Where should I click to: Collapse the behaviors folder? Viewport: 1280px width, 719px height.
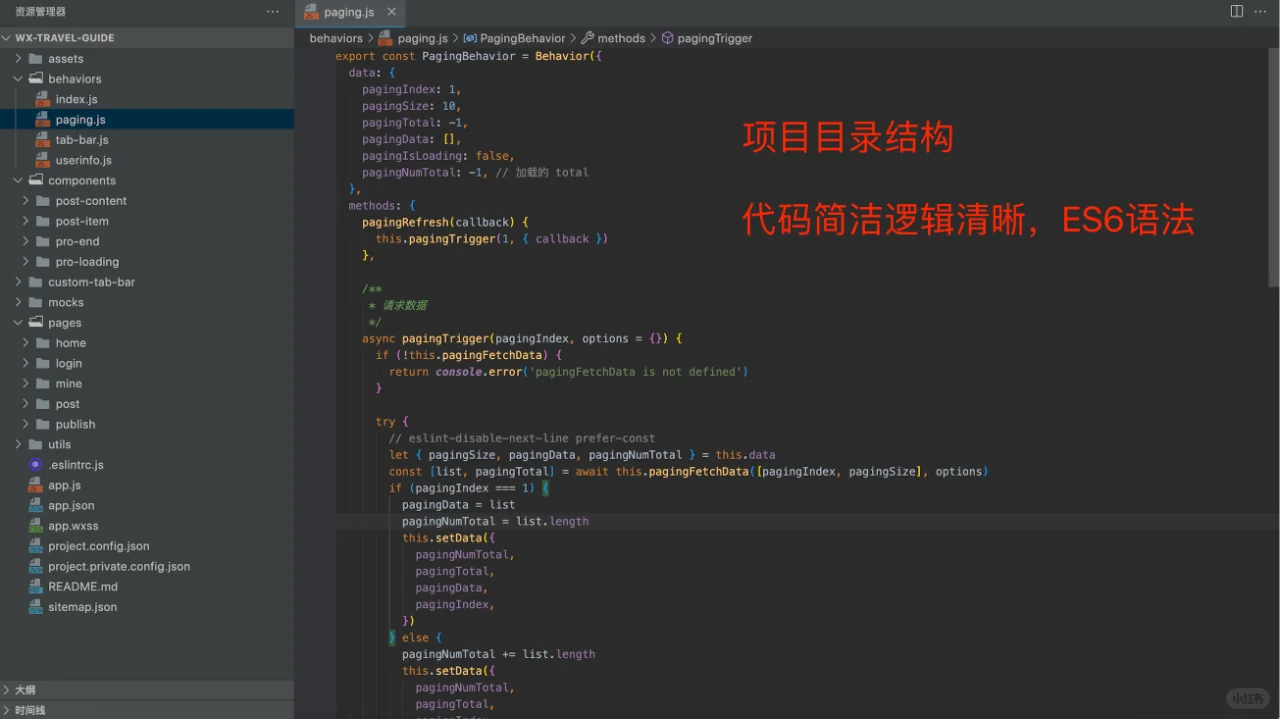click(x=17, y=78)
